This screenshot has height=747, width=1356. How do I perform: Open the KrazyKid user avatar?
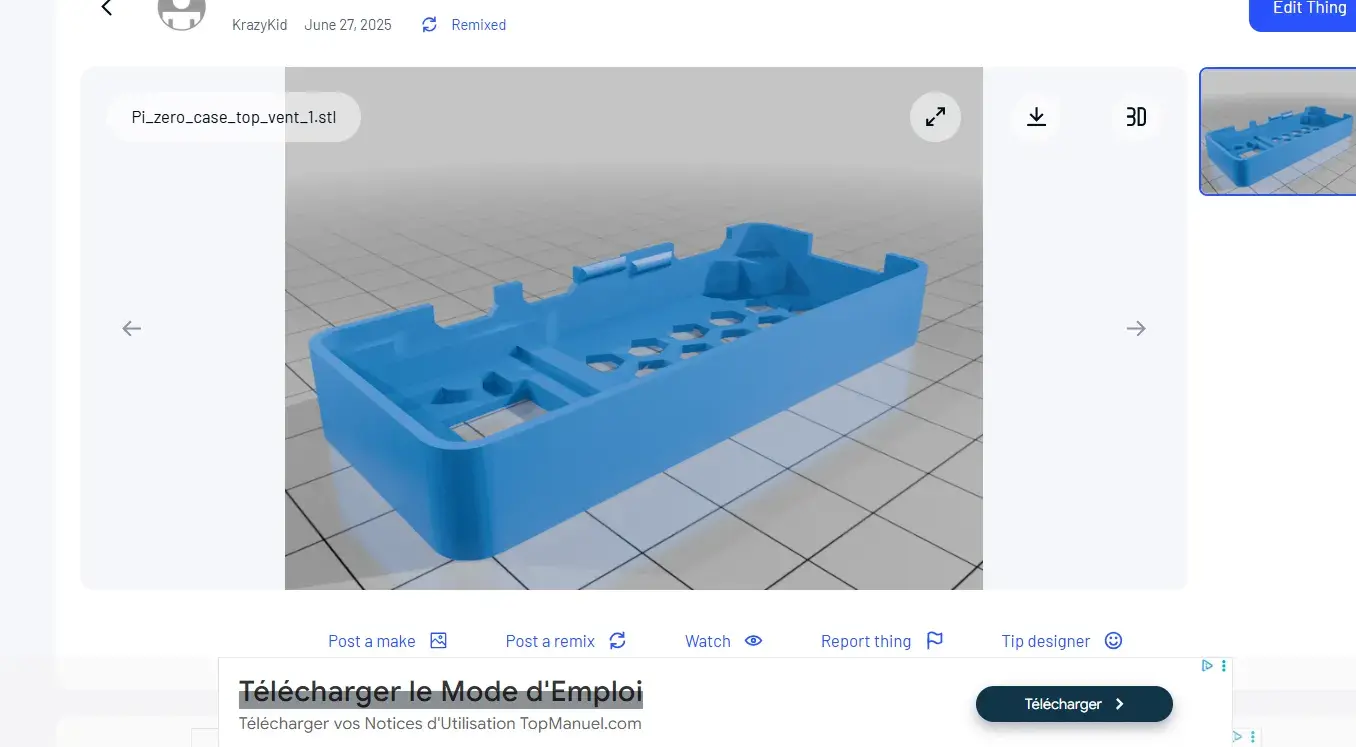point(182,12)
